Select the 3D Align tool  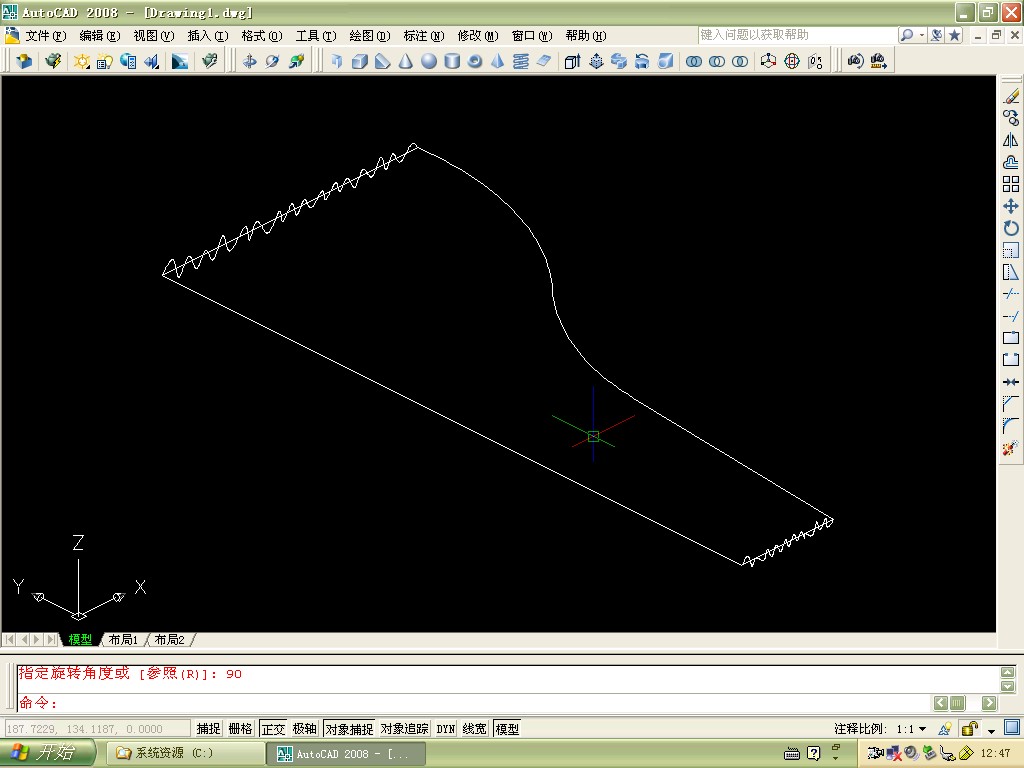coord(815,61)
